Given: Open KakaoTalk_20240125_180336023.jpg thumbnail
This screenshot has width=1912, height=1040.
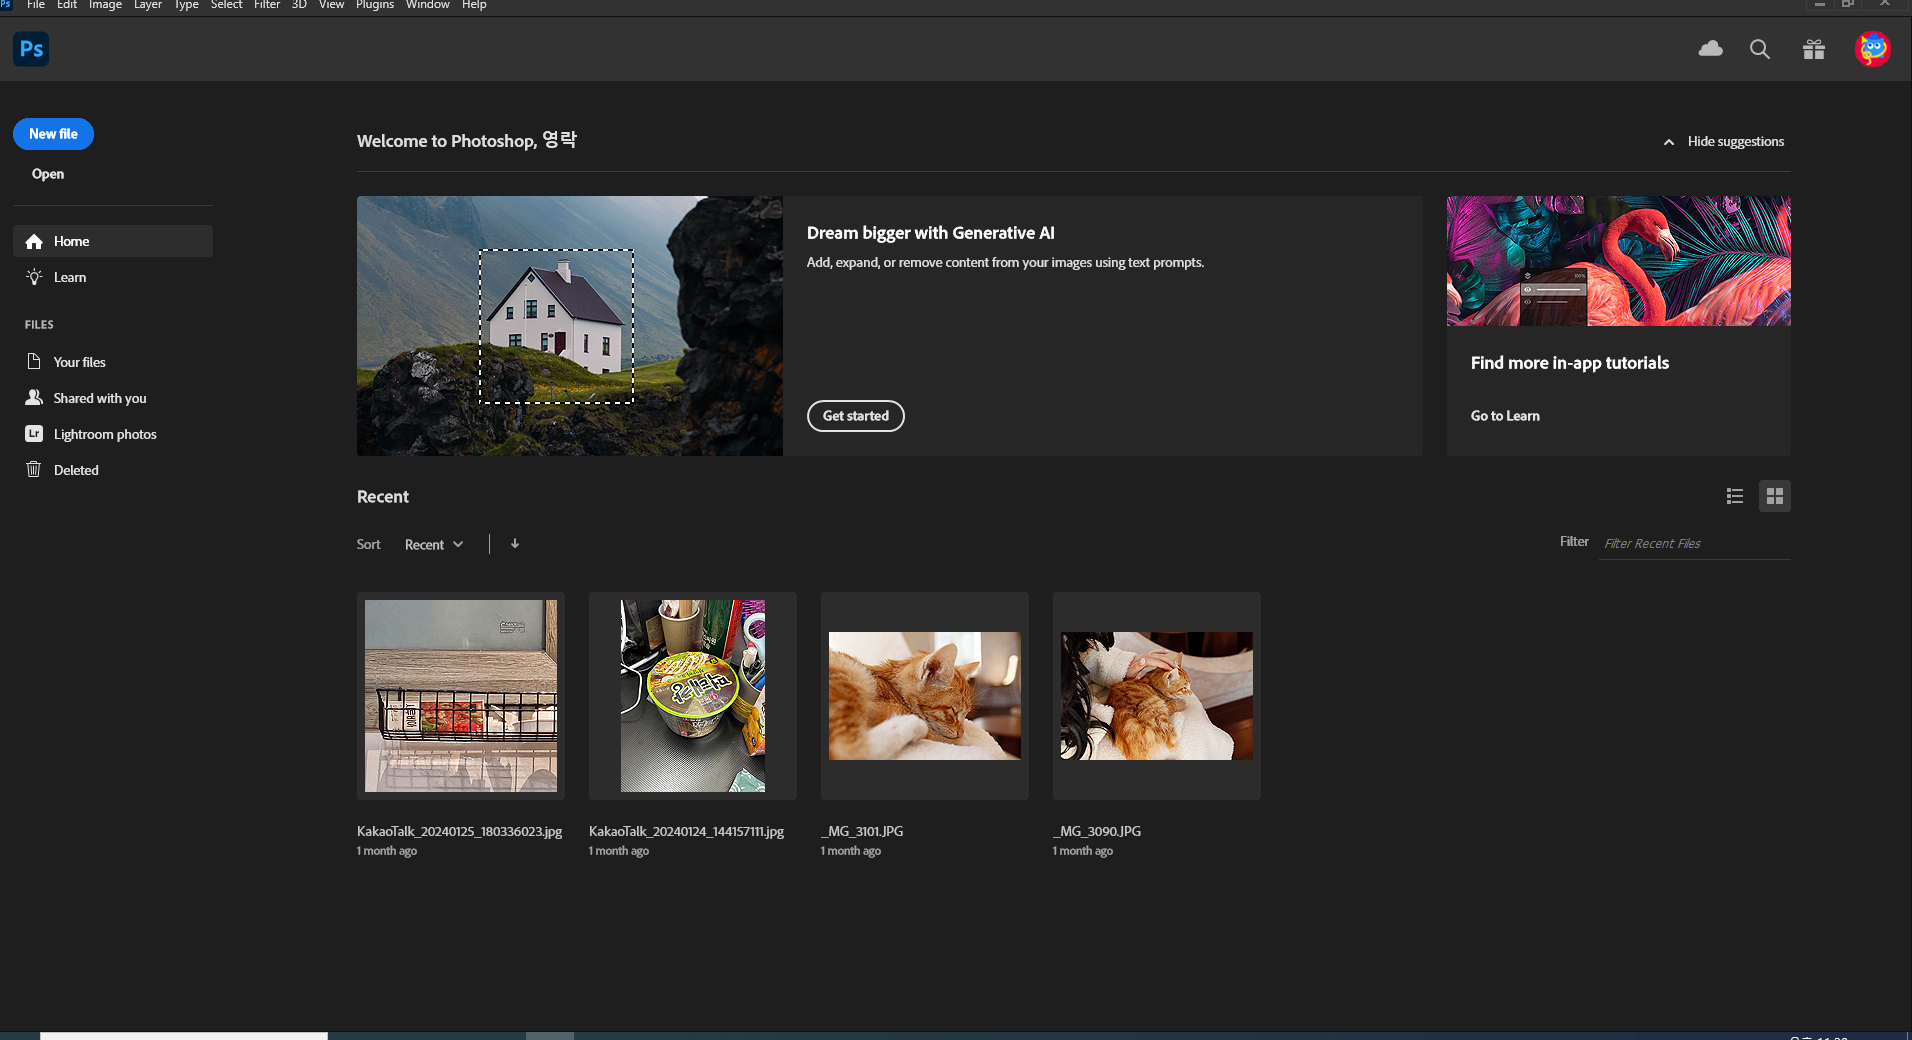Looking at the screenshot, I should (x=461, y=696).
